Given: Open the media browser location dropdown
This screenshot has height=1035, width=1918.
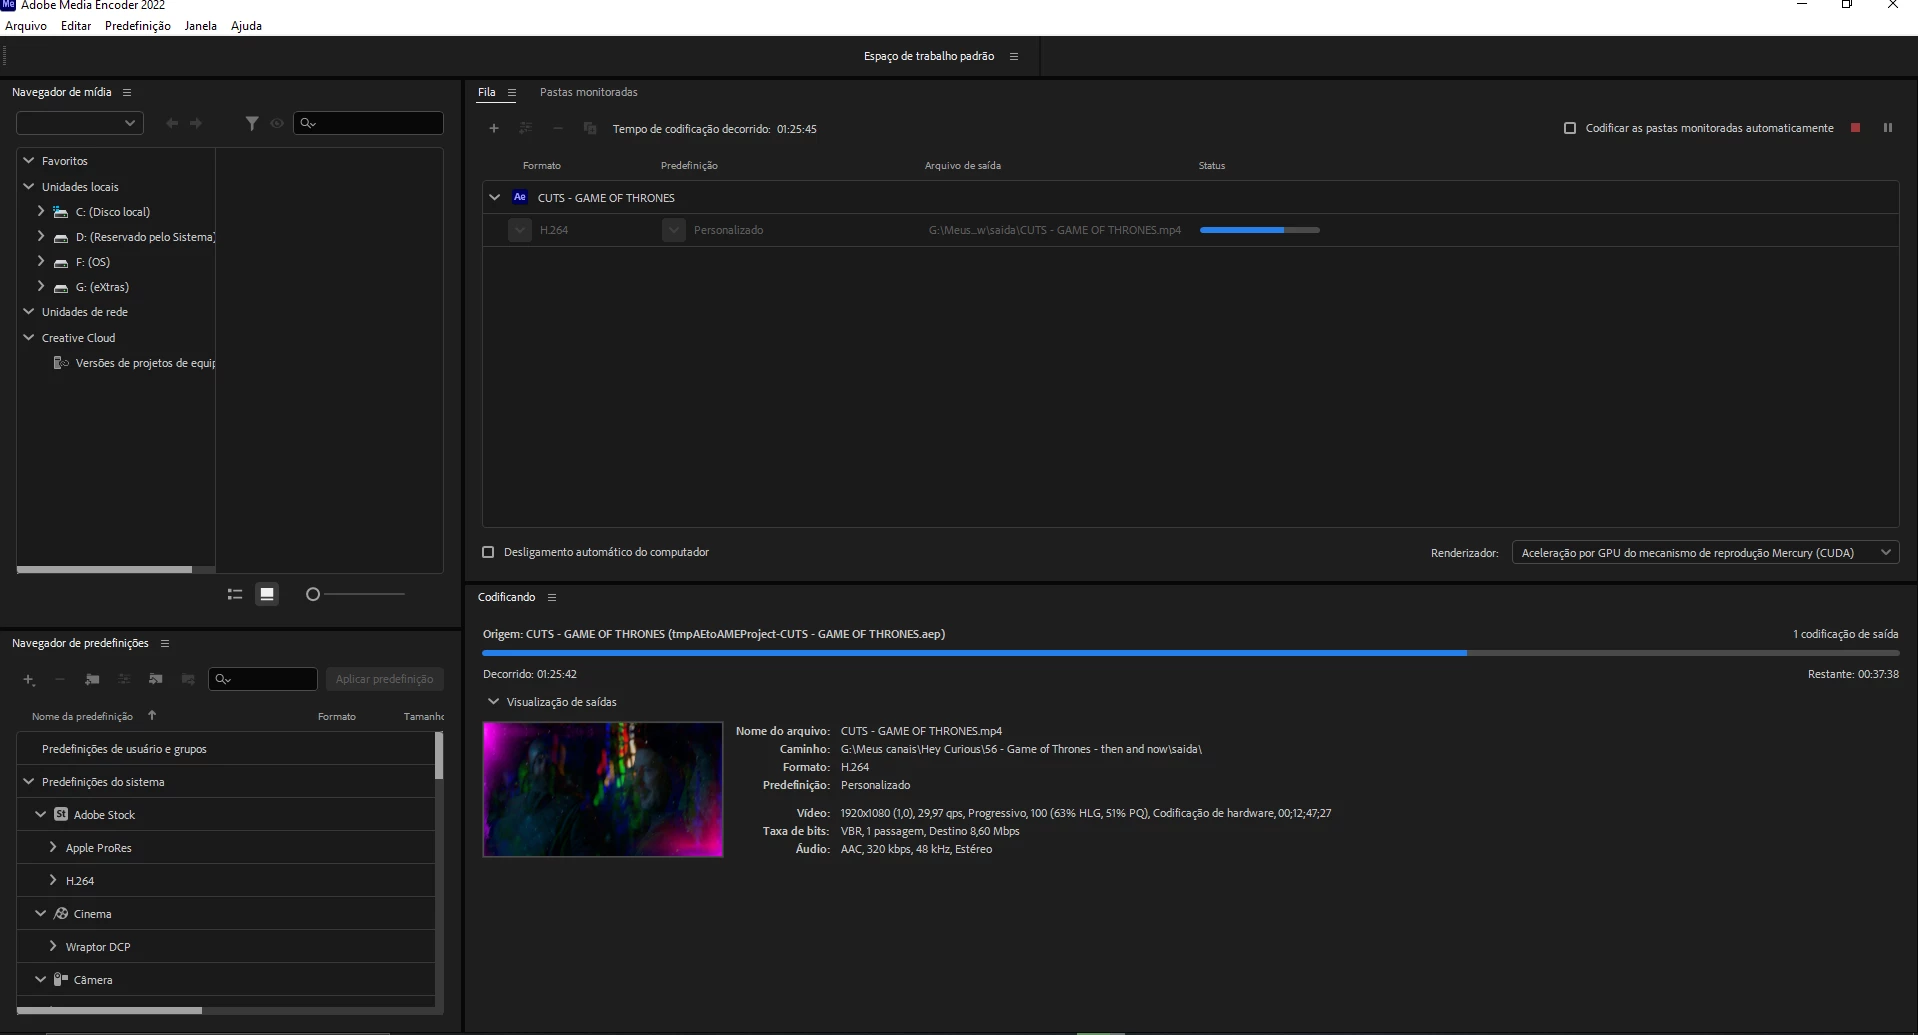Looking at the screenshot, I should coord(80,123).
